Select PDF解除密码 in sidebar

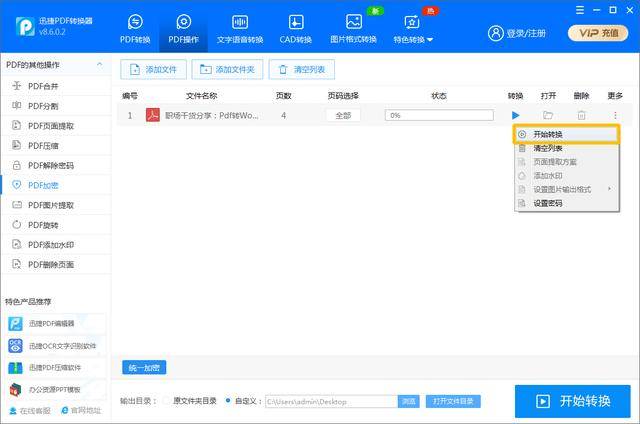pyautogui.click(x=56, y=165)
